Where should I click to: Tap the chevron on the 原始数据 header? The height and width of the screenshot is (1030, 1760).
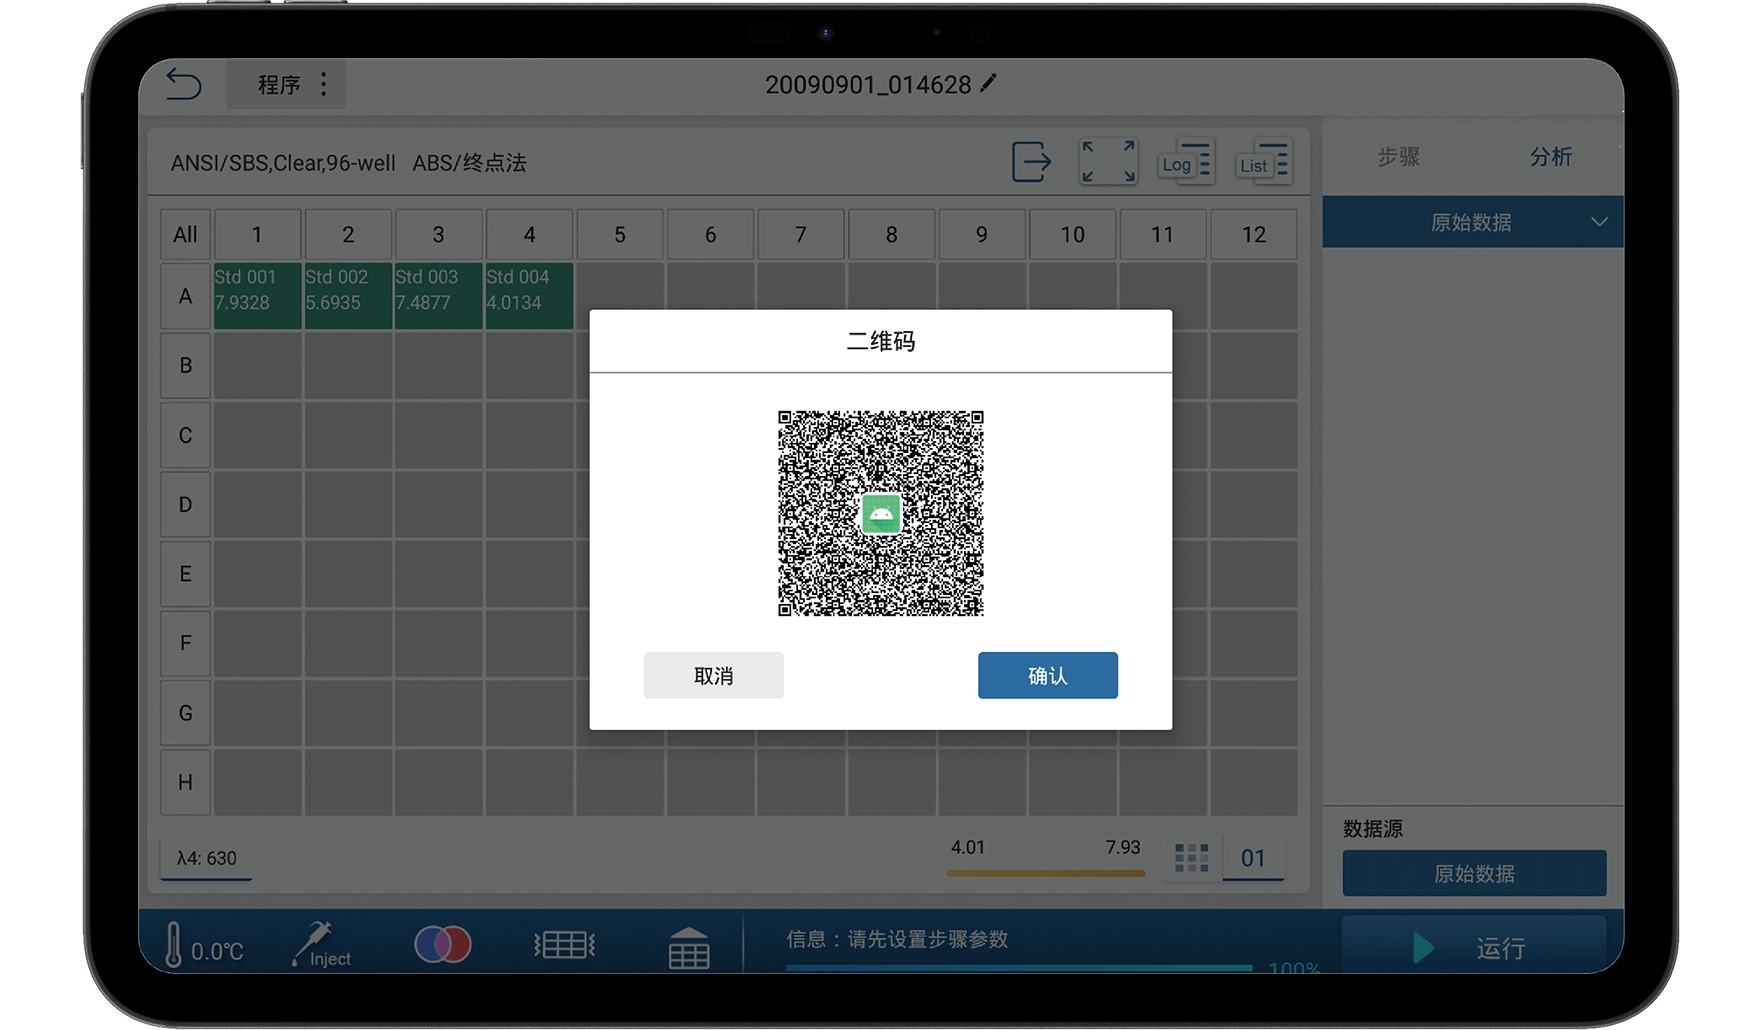[x=1599, y=222]
